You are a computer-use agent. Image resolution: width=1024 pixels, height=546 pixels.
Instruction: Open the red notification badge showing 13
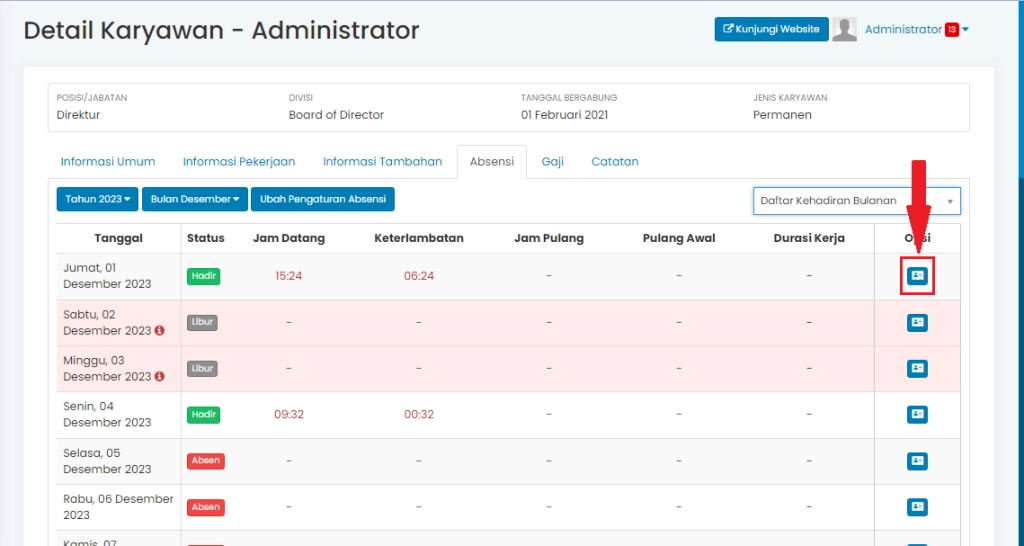[952, 30]
